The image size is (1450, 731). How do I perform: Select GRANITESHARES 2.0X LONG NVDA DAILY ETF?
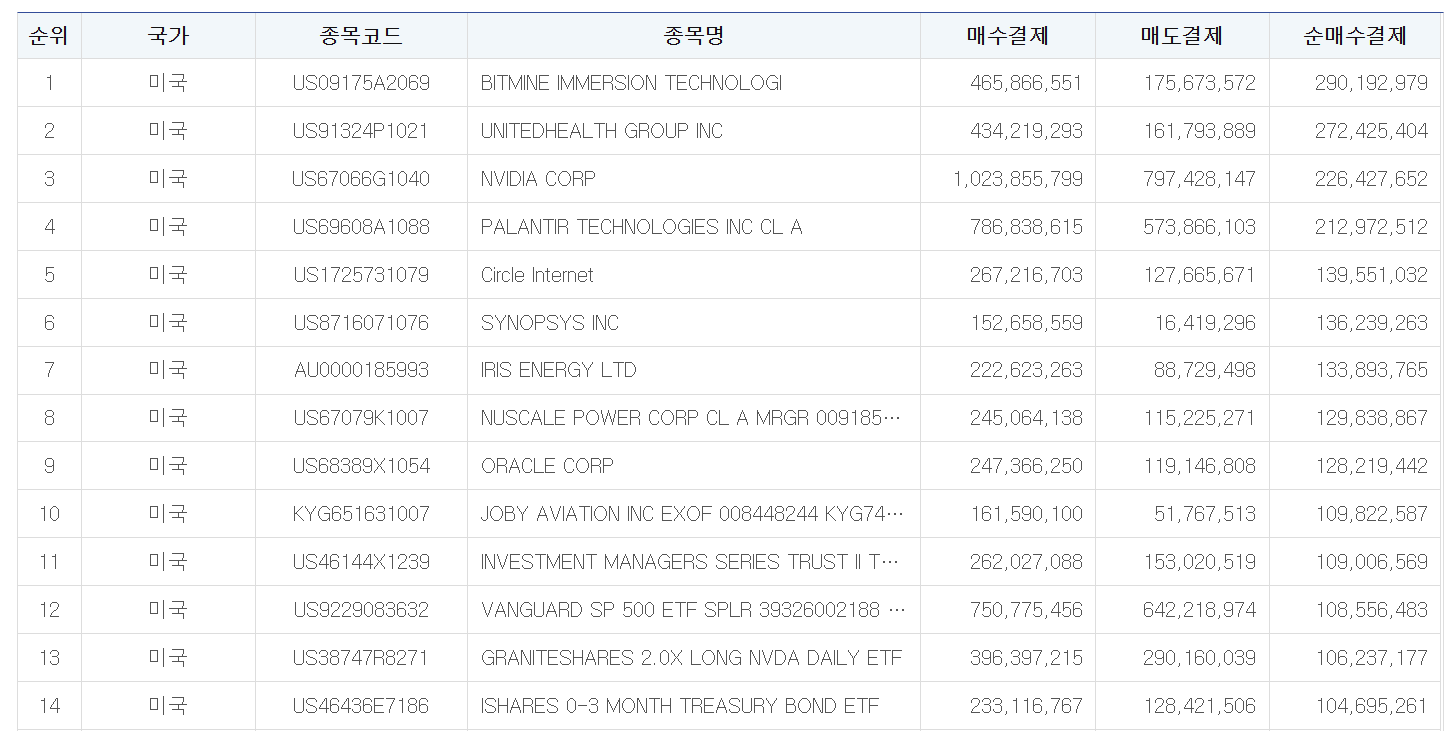(691, 658)
